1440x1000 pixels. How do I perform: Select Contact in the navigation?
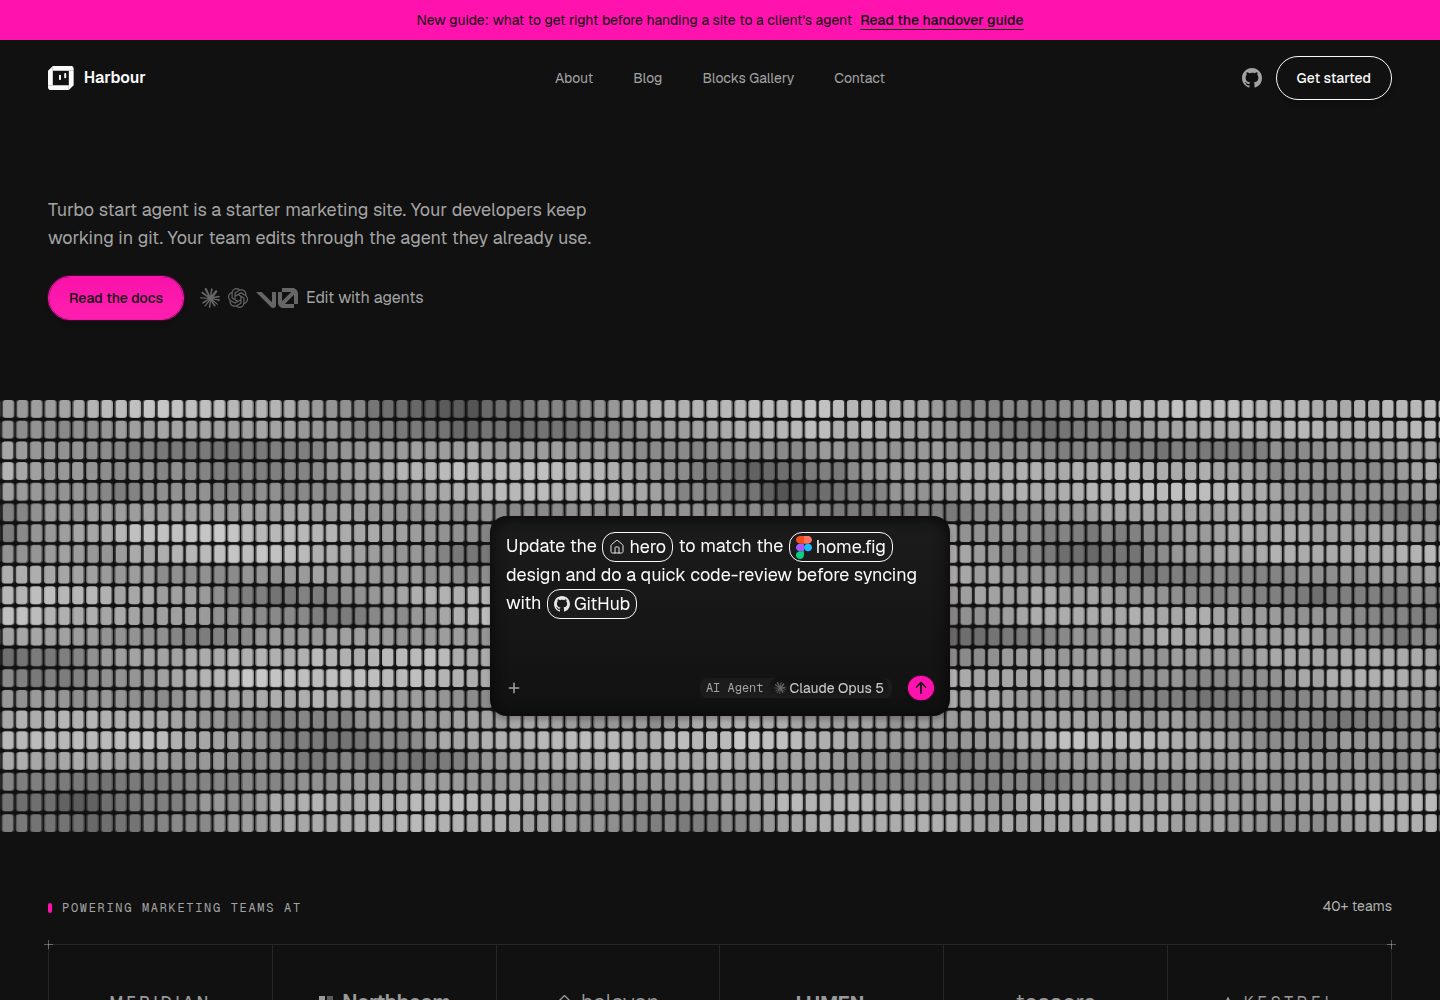tap(860, 78)
